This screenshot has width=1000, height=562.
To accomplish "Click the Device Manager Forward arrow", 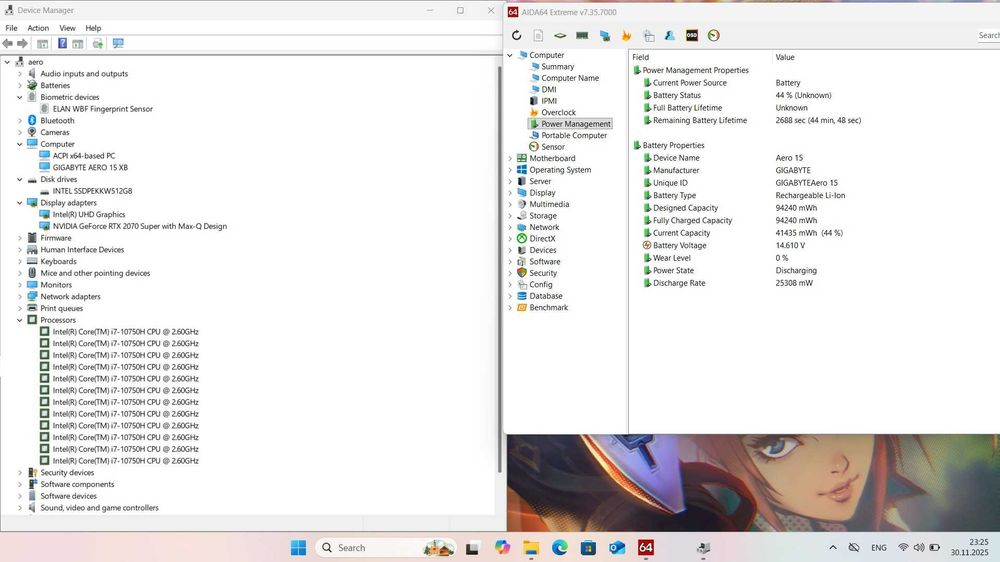I will [22, 43].
